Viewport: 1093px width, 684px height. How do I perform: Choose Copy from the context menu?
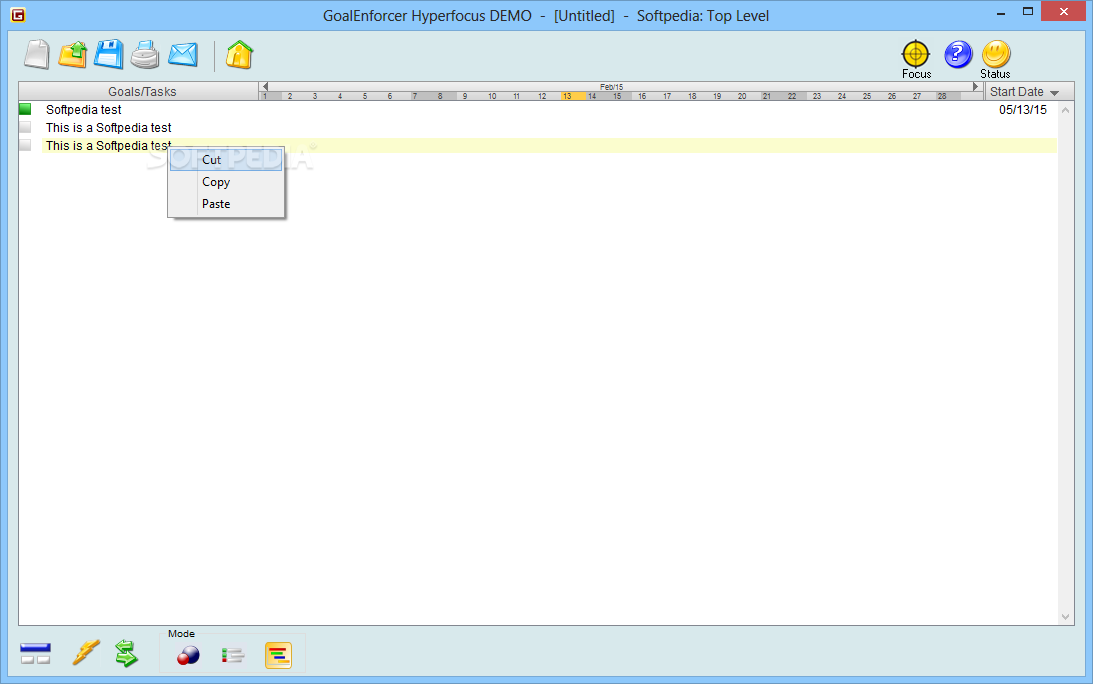point(226,182)
